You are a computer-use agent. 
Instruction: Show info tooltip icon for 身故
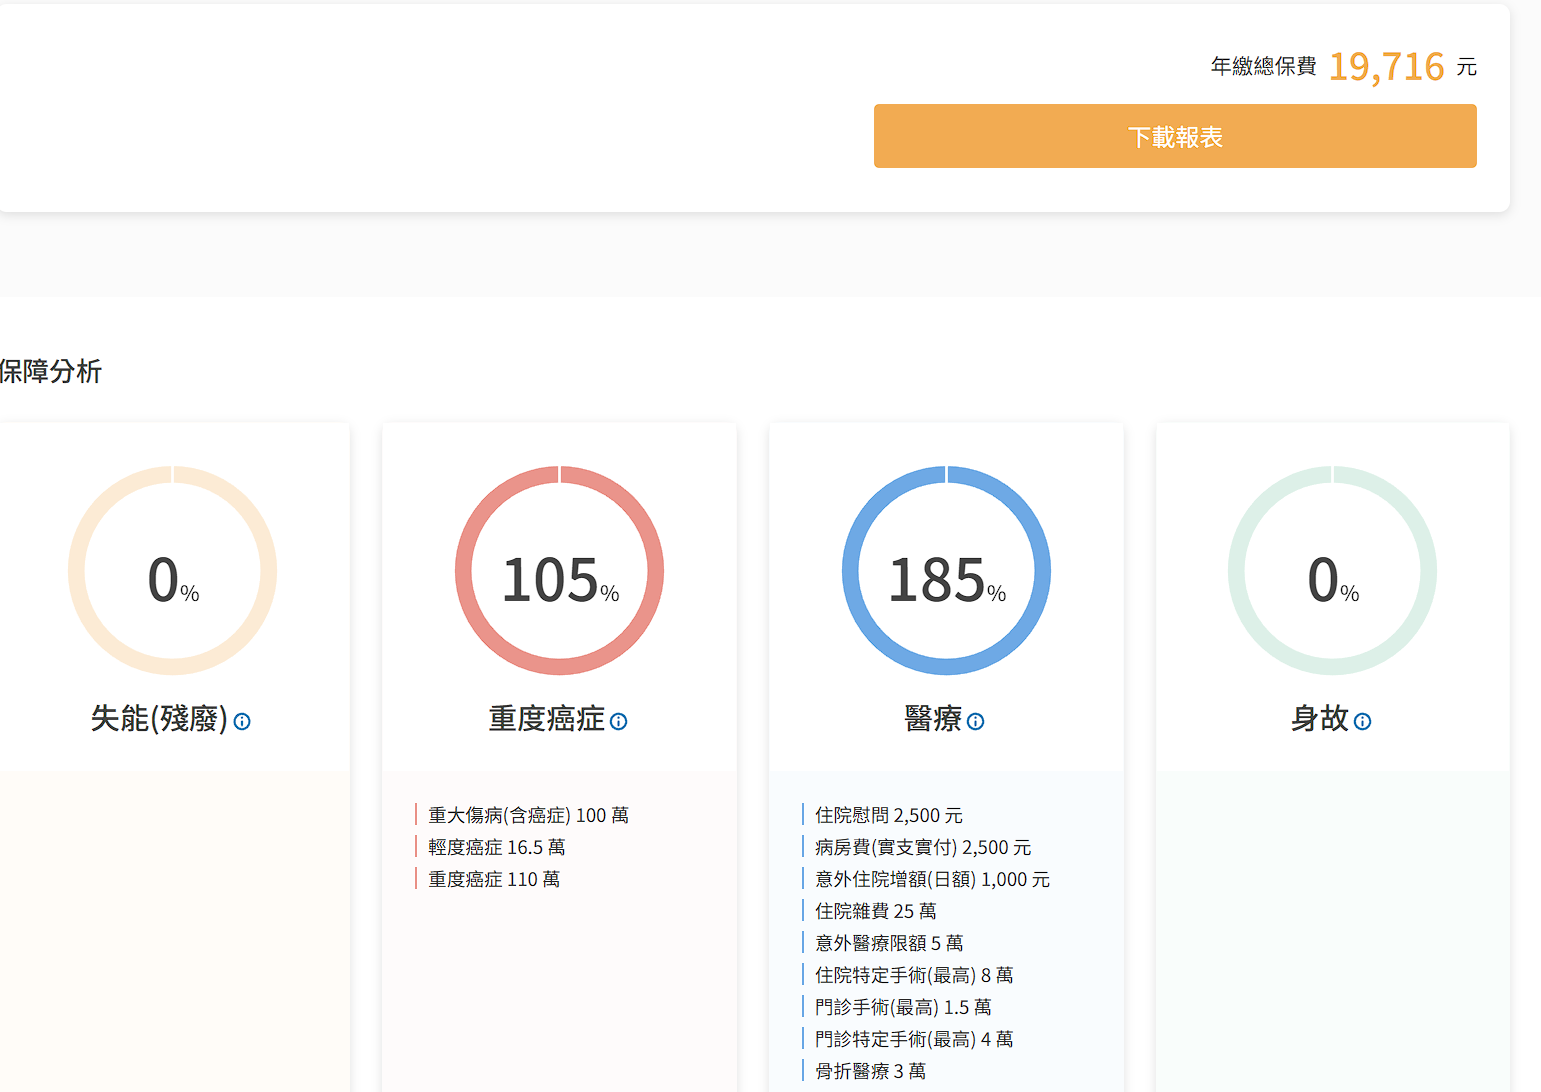click(x=1362, y=721)
